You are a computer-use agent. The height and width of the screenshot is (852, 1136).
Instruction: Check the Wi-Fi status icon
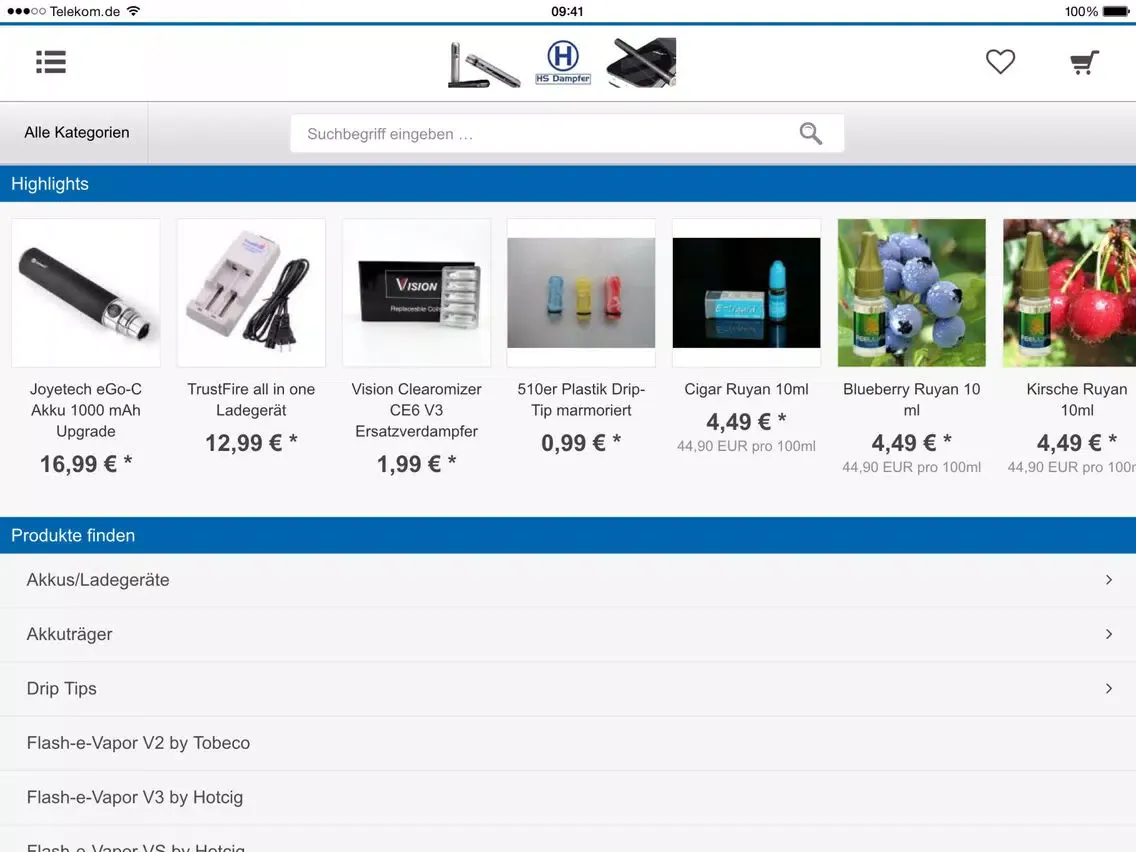point(133,11)
